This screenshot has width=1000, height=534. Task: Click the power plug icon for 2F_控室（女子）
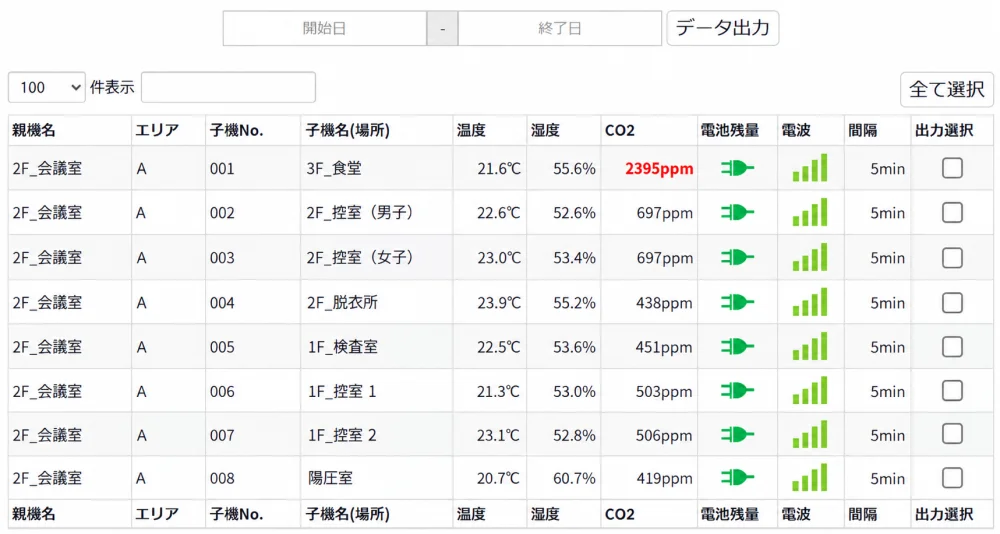coord(737,258)
